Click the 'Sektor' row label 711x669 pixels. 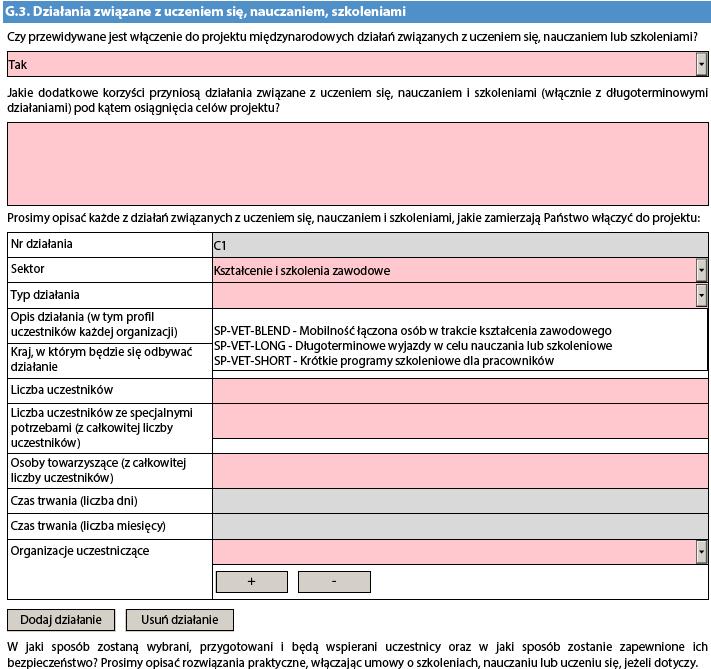(x=28, y=269)
